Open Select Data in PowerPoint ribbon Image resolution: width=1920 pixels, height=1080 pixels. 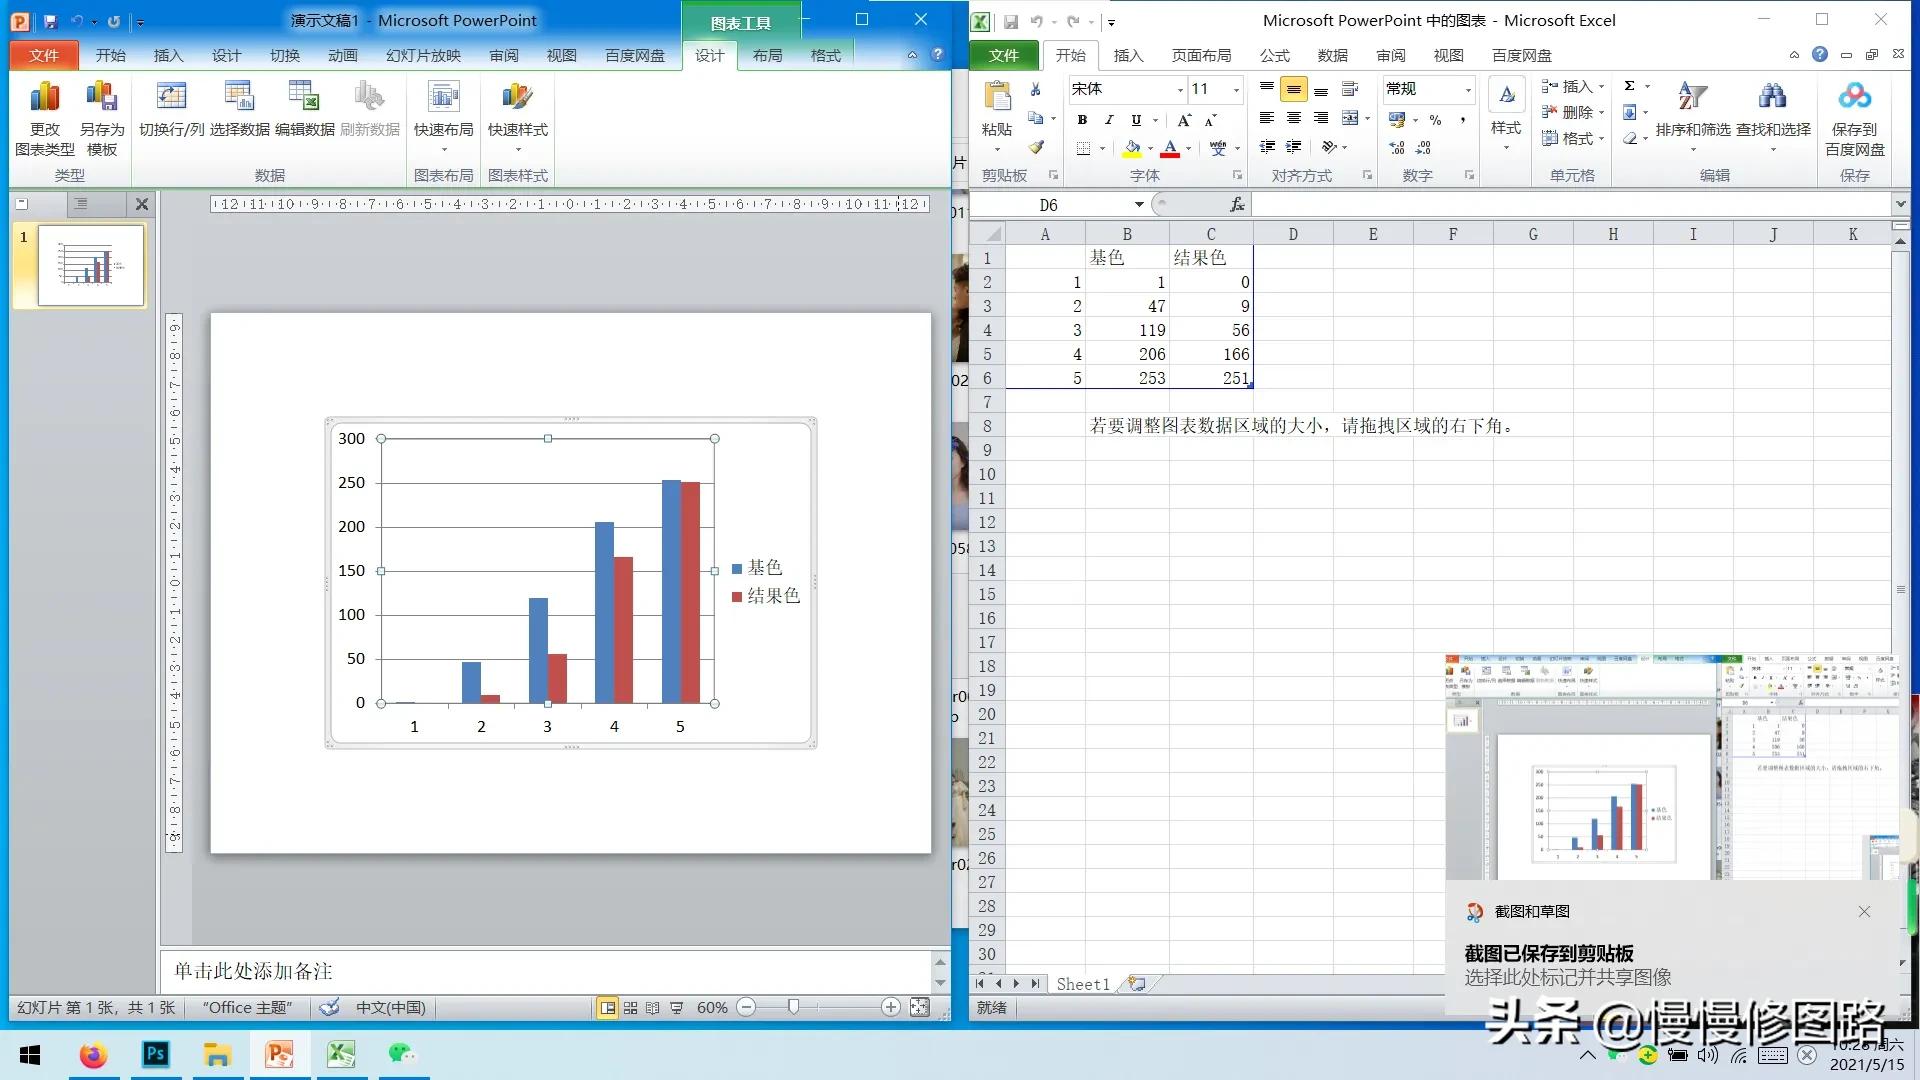pyautogui.click(x=239, y=110)
